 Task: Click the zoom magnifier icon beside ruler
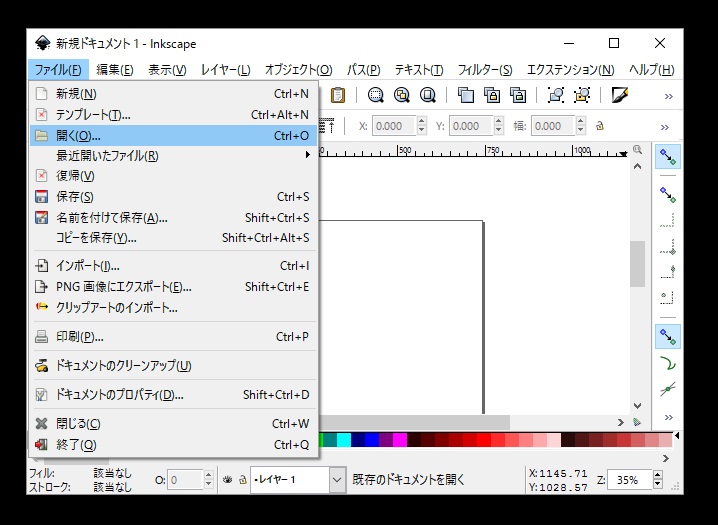pos(637,150)
